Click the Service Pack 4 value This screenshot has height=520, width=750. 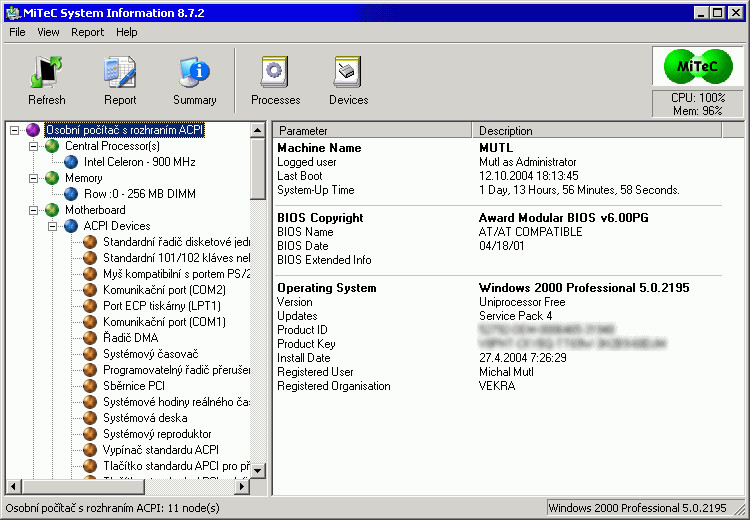pyautogui.click(x=516, y=316)
